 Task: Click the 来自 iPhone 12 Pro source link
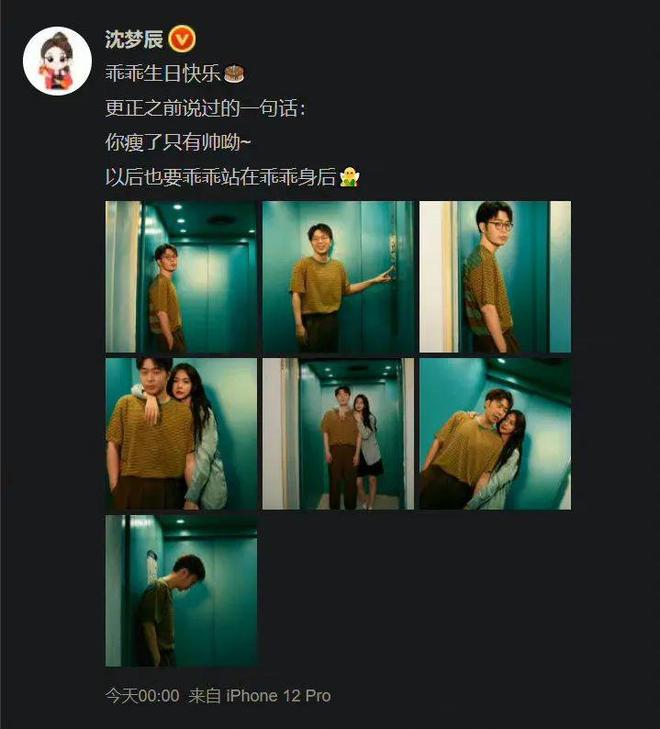click(x=259, y=696)
